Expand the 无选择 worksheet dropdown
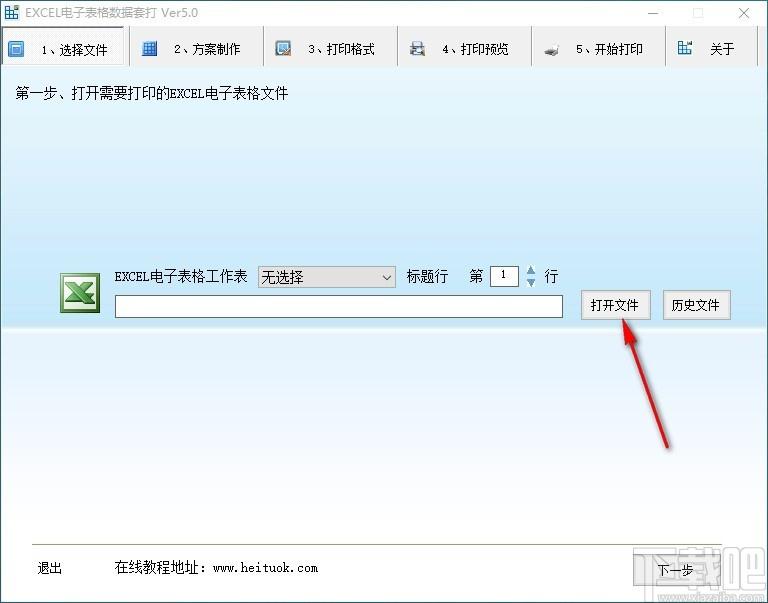768x603 pixels. click(x=327, y=277)
